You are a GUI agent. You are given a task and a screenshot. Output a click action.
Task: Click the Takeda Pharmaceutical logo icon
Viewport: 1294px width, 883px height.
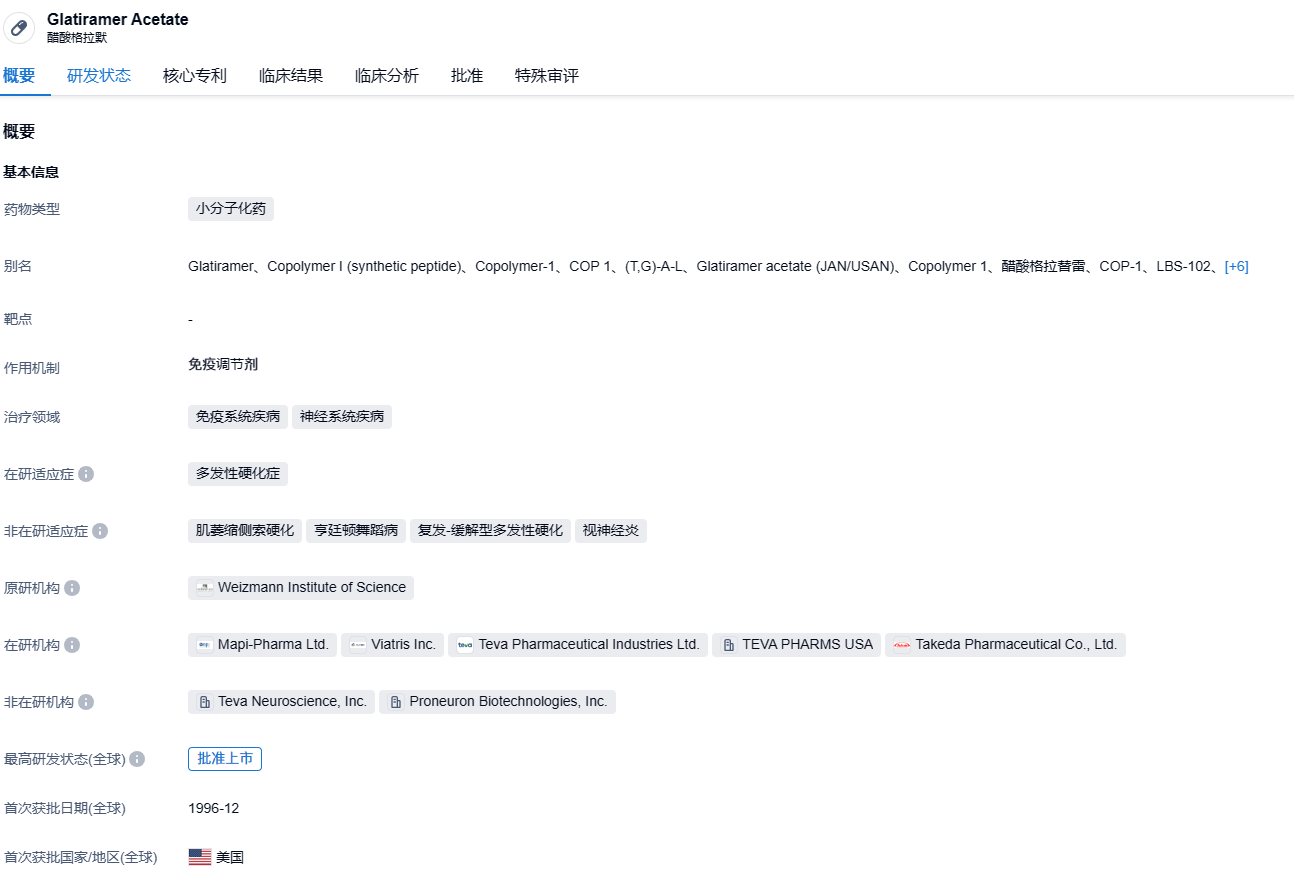(x=902, y=645)
